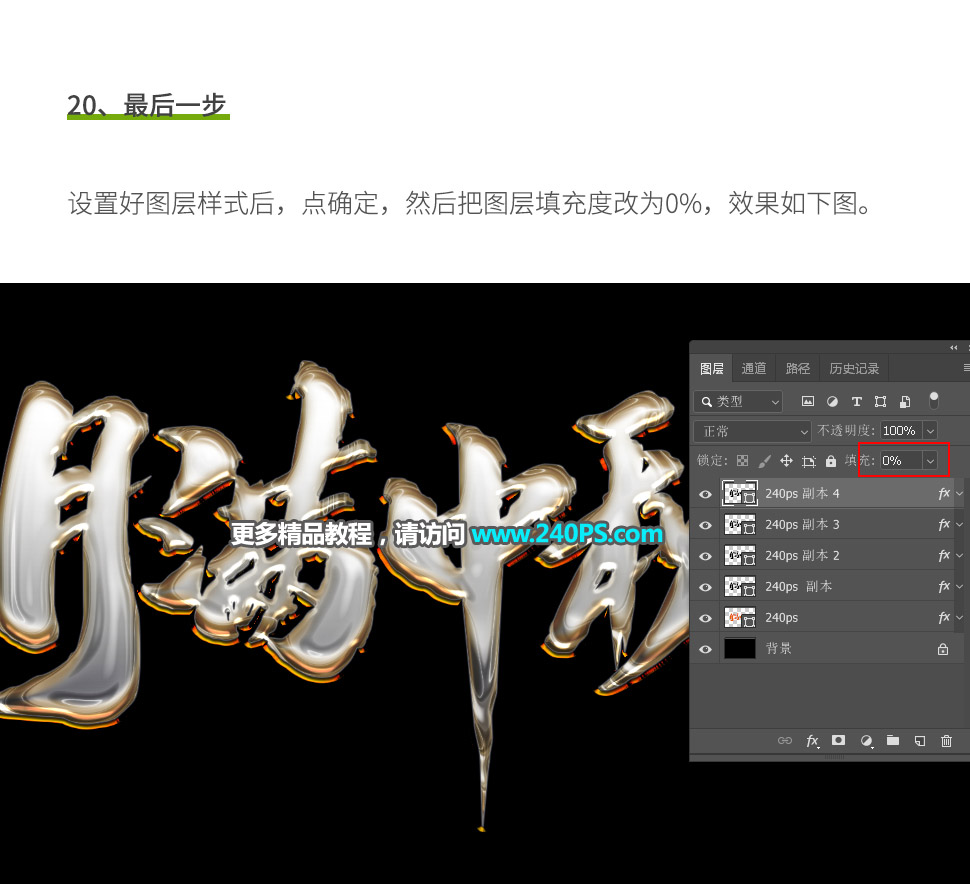
Task: Click the Create new group folder icon
Action: tap(893, 741)
